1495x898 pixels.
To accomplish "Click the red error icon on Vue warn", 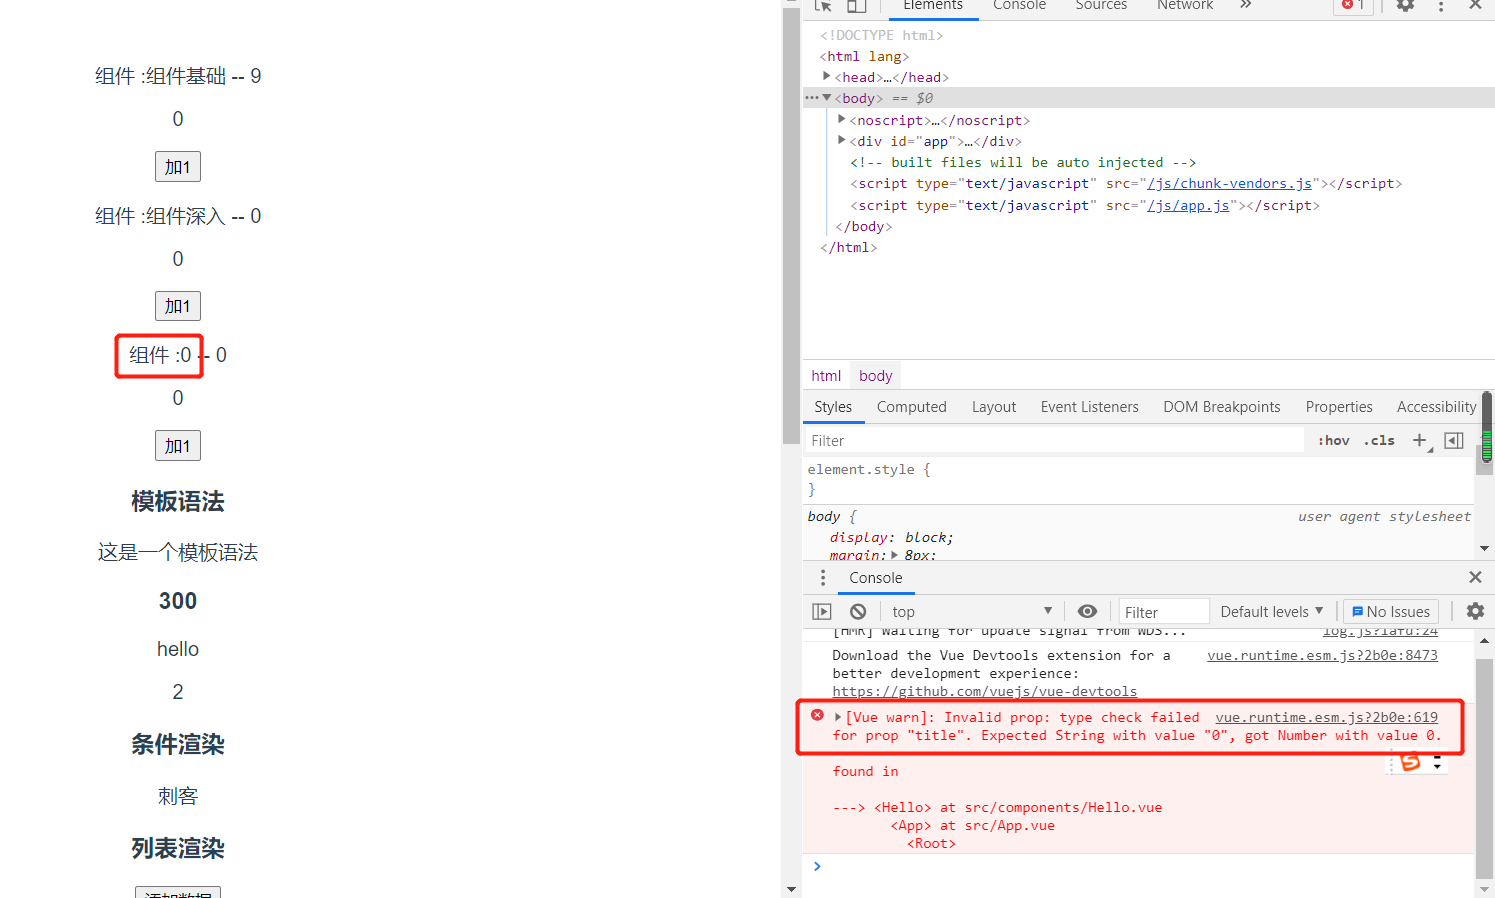I will pyautogui.click(x=817, y=715).
